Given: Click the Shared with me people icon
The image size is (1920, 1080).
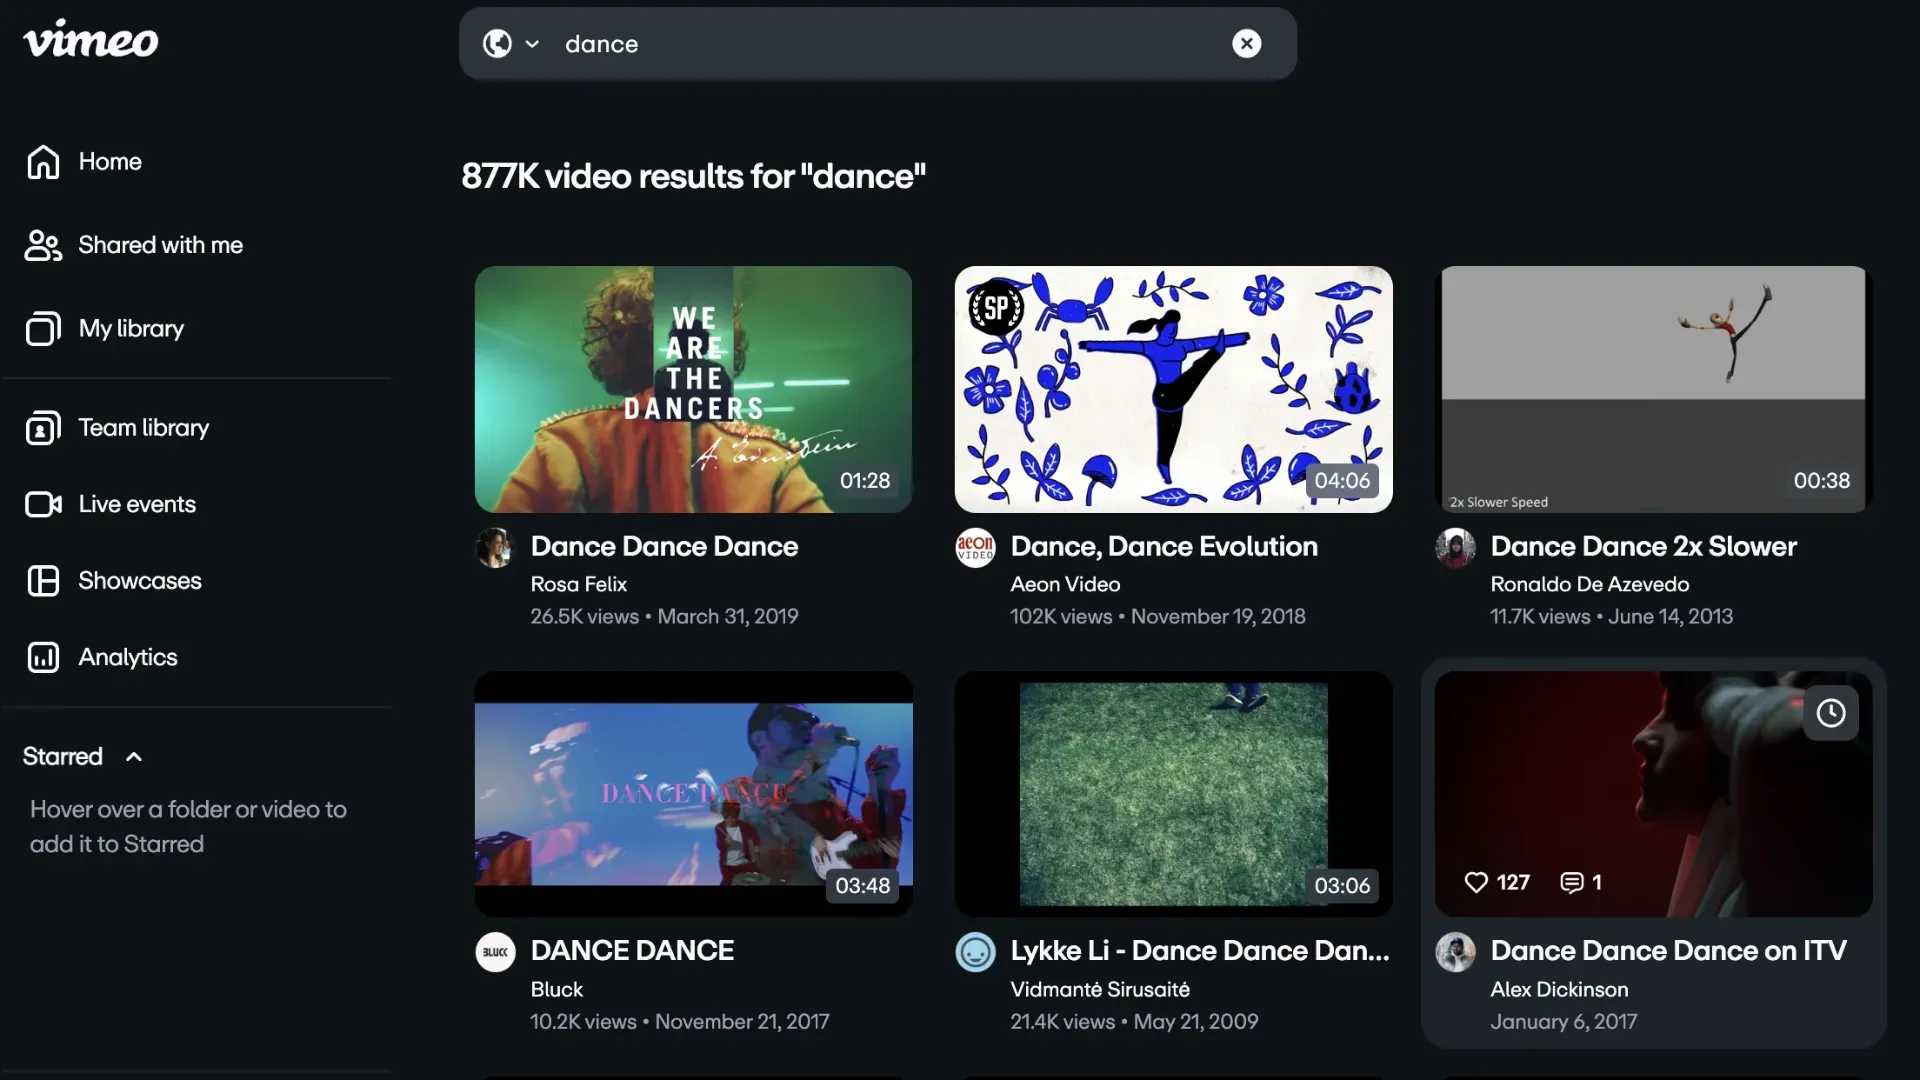Looking at the screenshot, I should pyautogui.click(x=43, y=246).
